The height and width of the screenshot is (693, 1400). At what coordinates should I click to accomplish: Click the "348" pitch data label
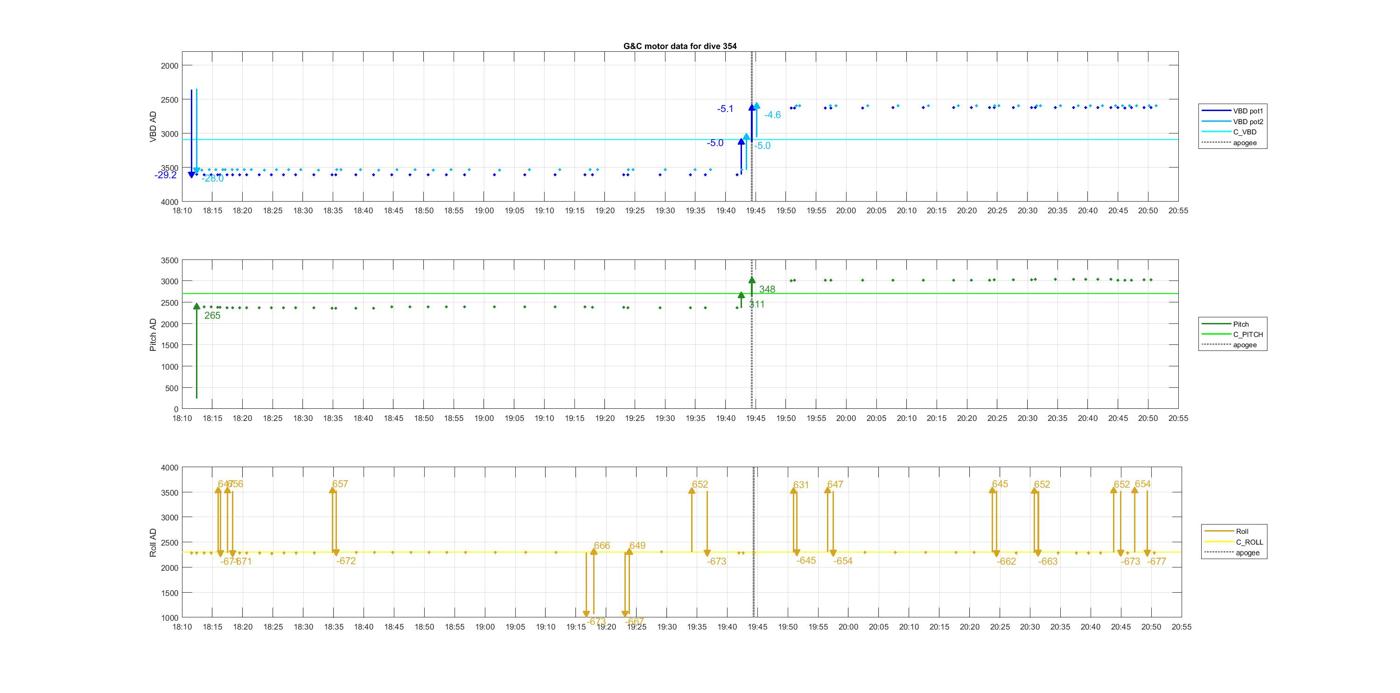click(767, 290)
